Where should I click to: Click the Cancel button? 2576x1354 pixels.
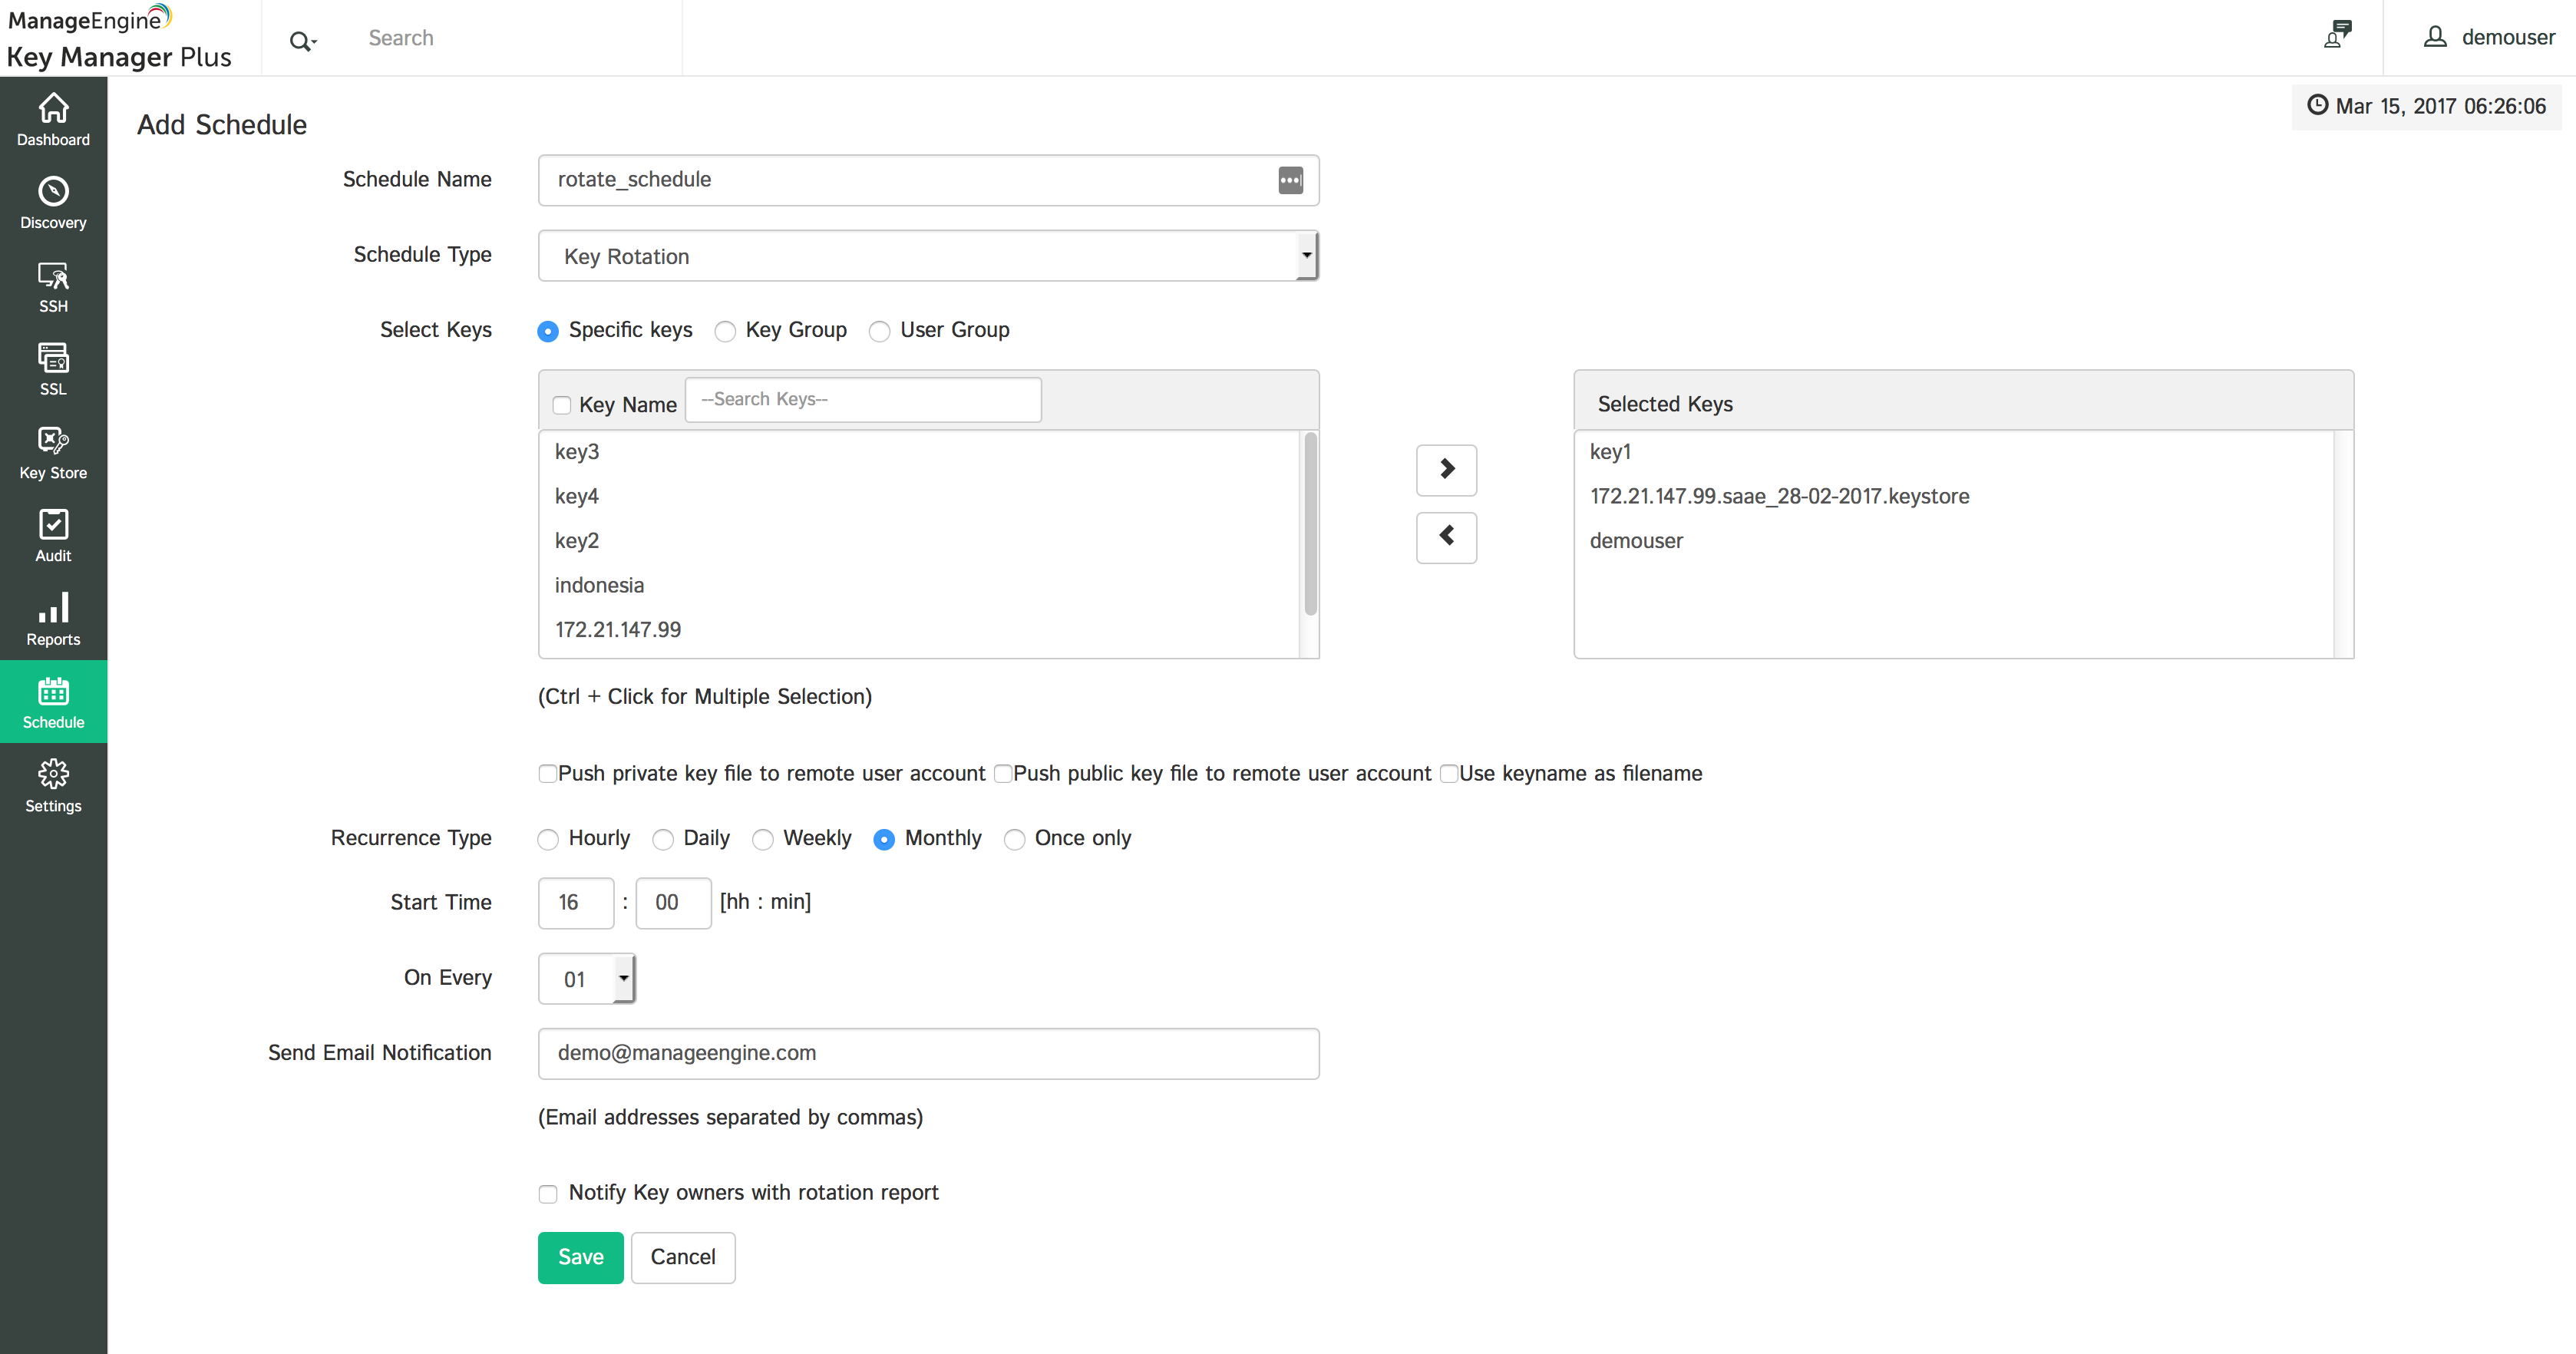[x=683, y=1257]
